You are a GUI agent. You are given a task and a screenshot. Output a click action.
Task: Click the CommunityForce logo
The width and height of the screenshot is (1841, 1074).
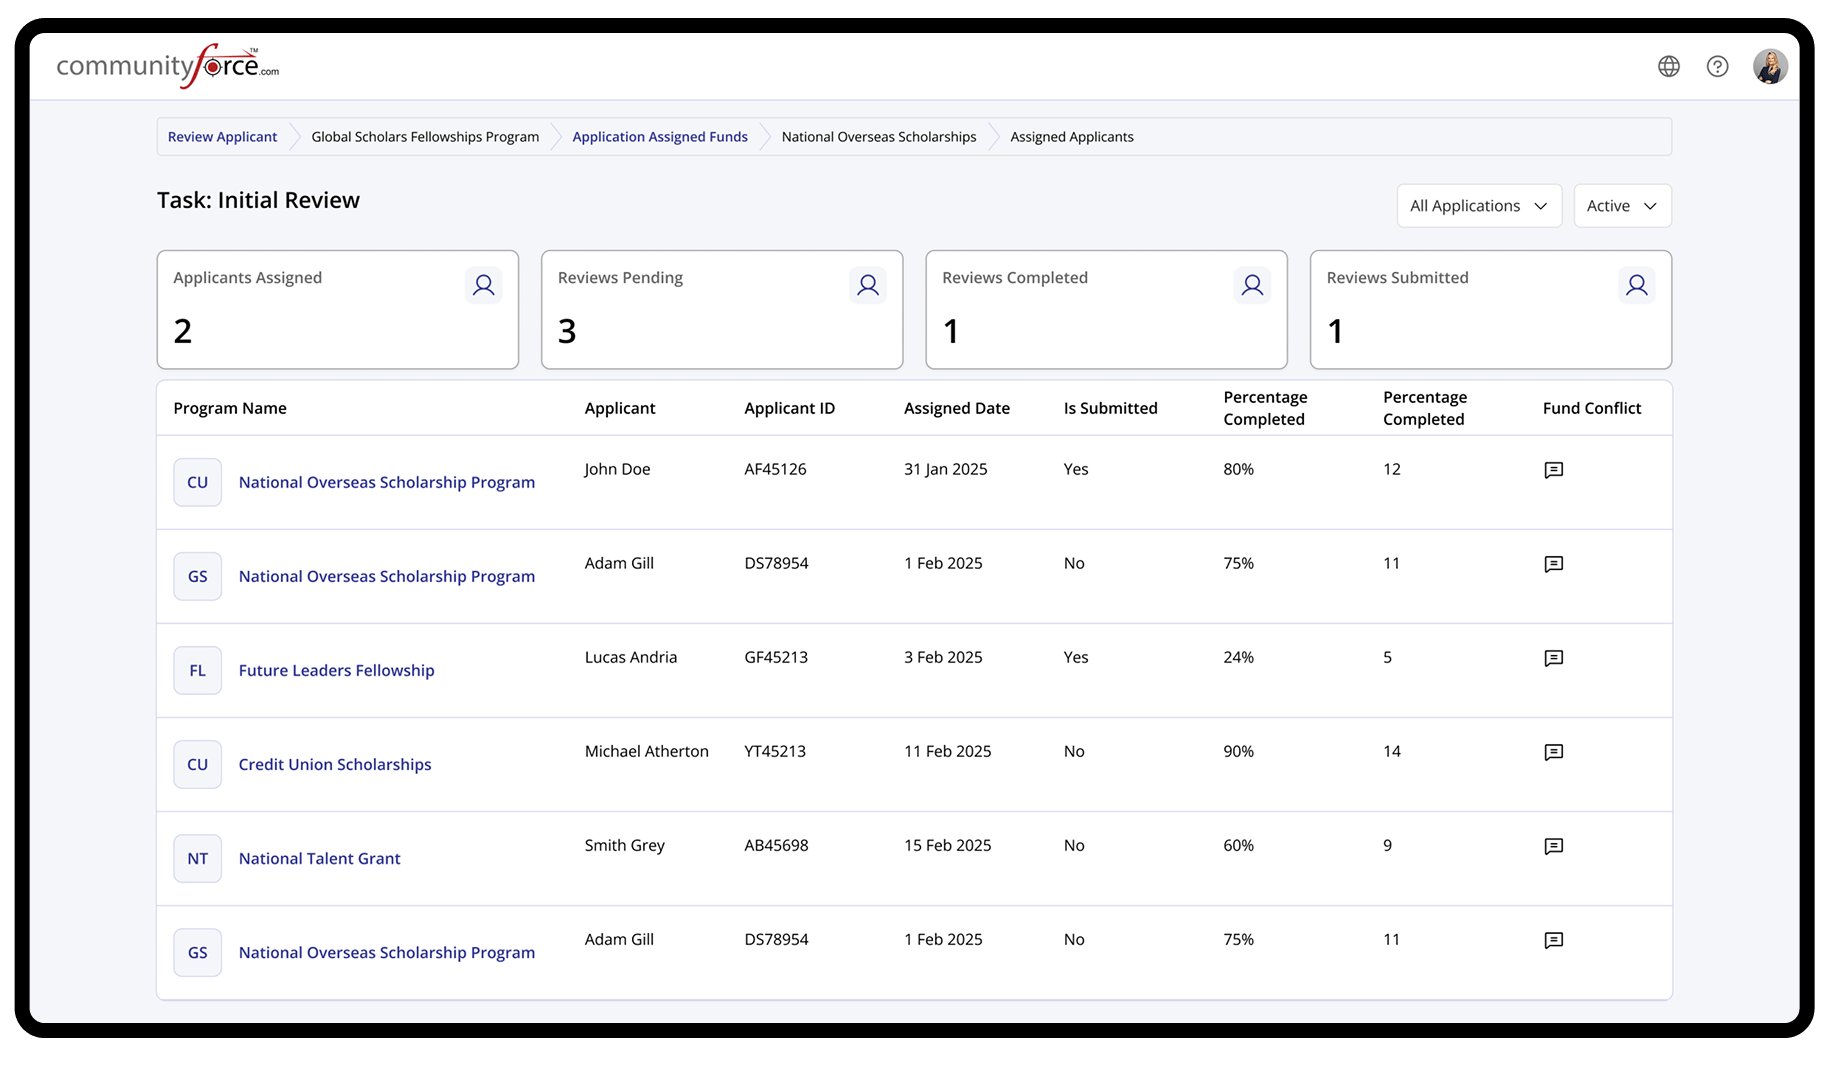pyautogui.click(x=167, y=66)
